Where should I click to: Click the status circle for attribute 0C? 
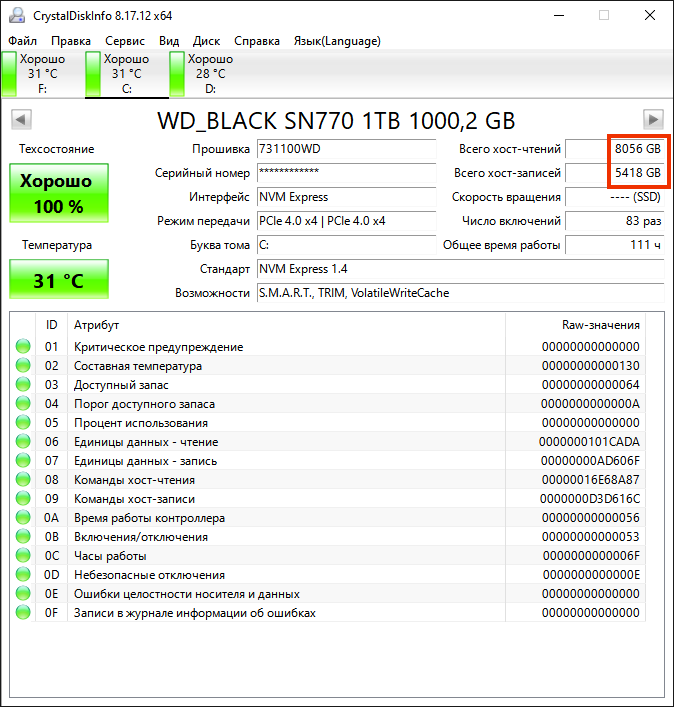click(x=23, y=556)
